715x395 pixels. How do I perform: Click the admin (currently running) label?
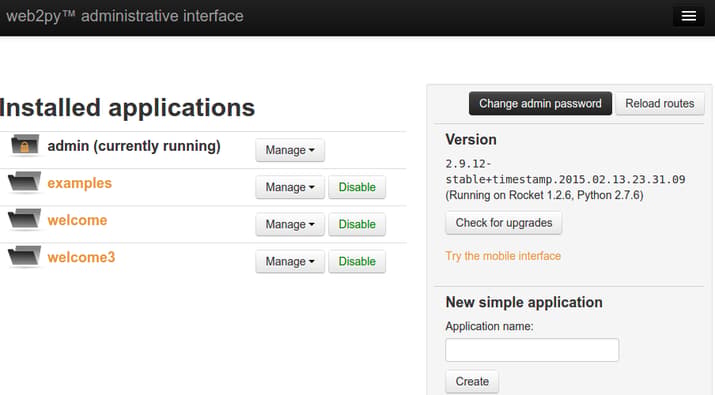pyautogui.click(x=134, y=146)
